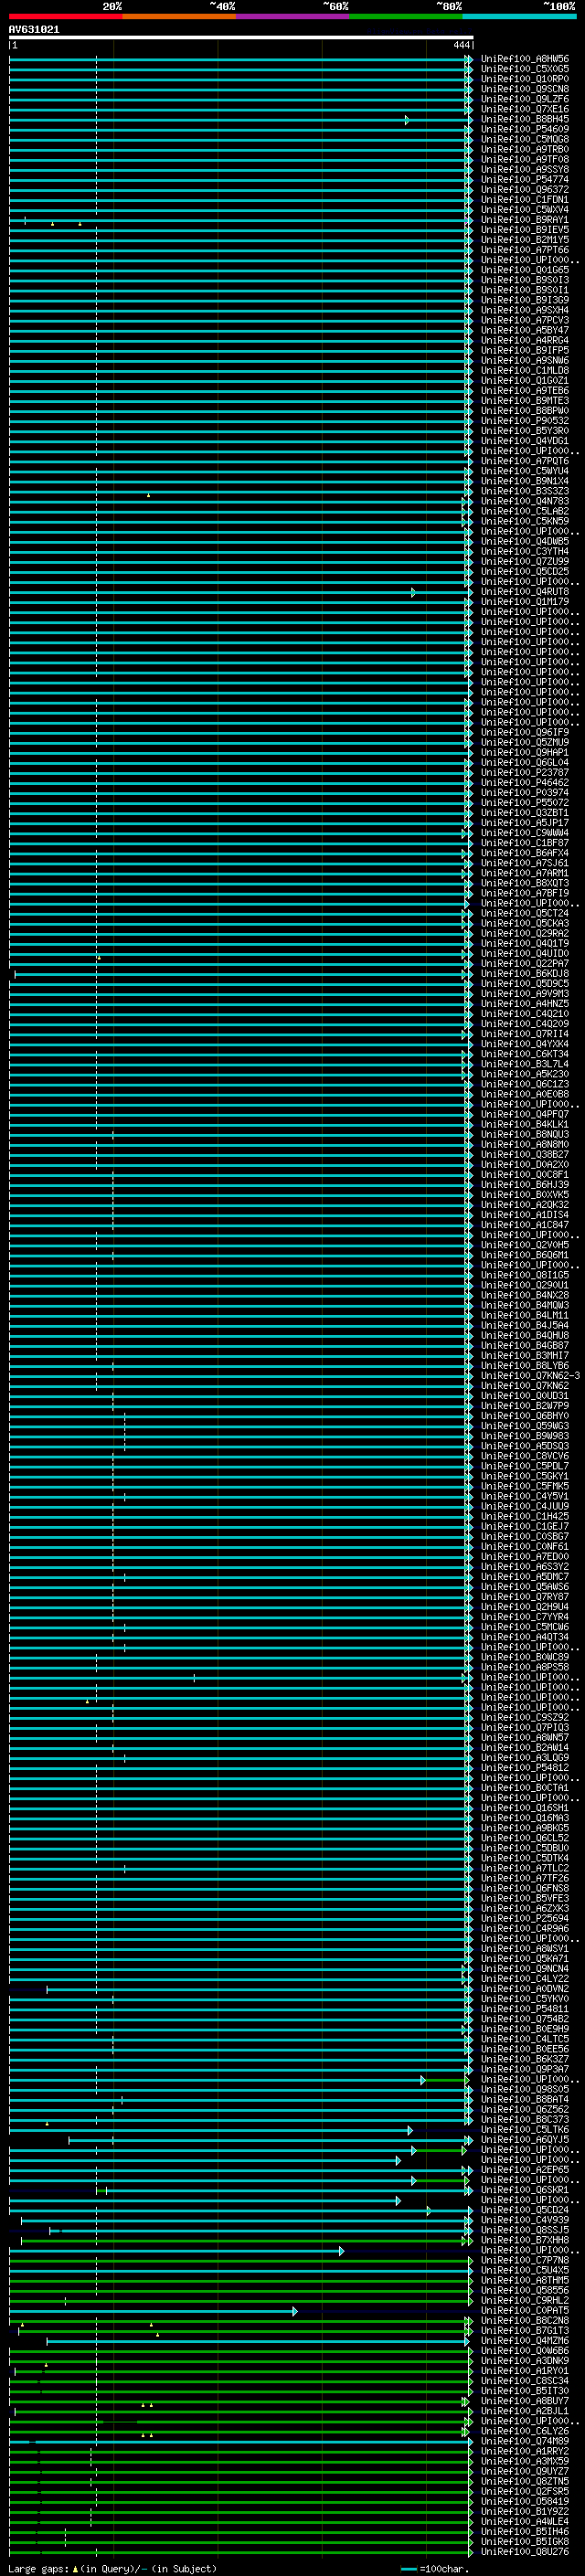
Task: Click the arrowhead in the UniRef100_Q4RUT8 alignment
Action: [x=413, y=592]
